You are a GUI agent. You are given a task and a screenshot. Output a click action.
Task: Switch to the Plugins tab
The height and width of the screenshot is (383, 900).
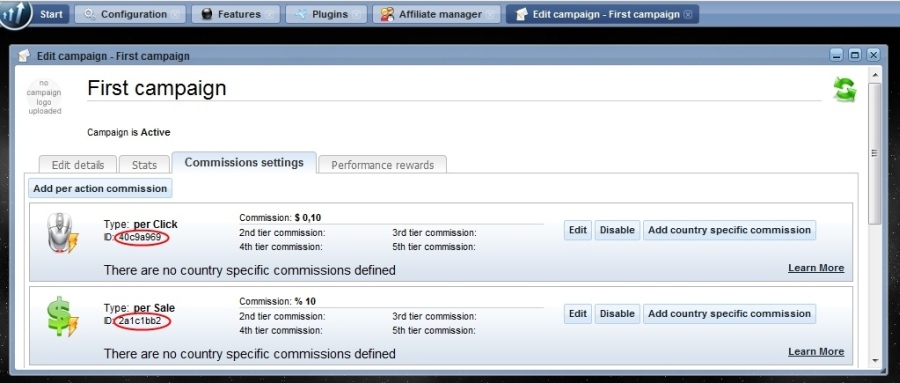tap(326, 14)
